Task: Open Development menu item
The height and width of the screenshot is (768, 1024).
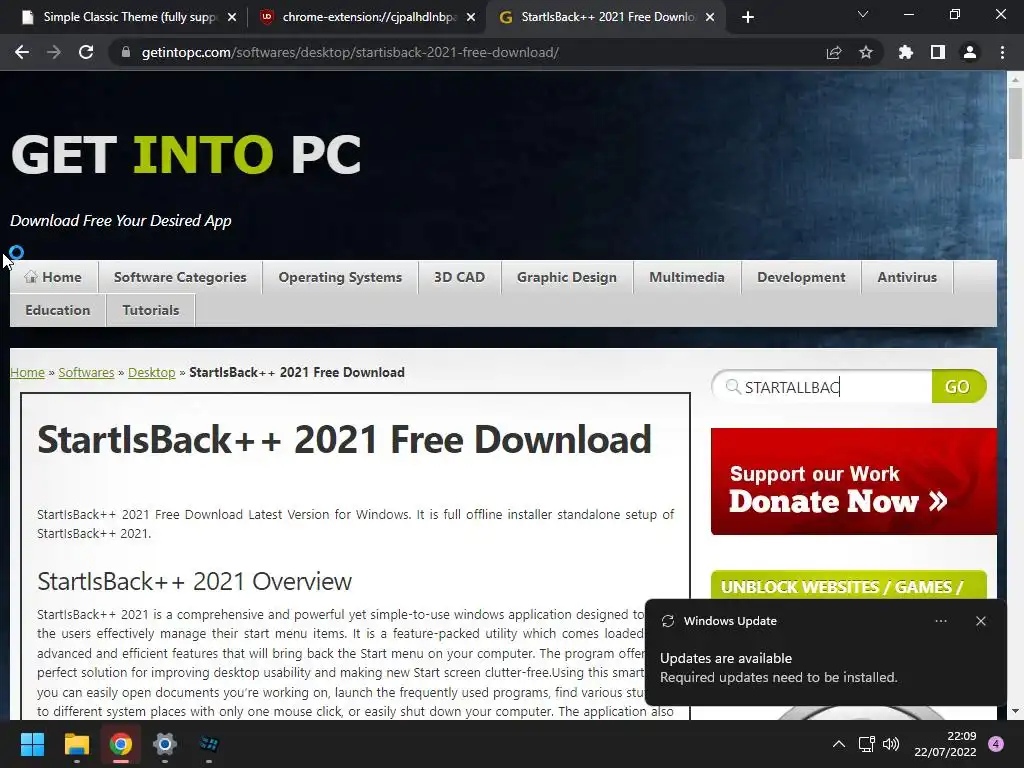Action: pyautogui.click(x=801, y=277)
